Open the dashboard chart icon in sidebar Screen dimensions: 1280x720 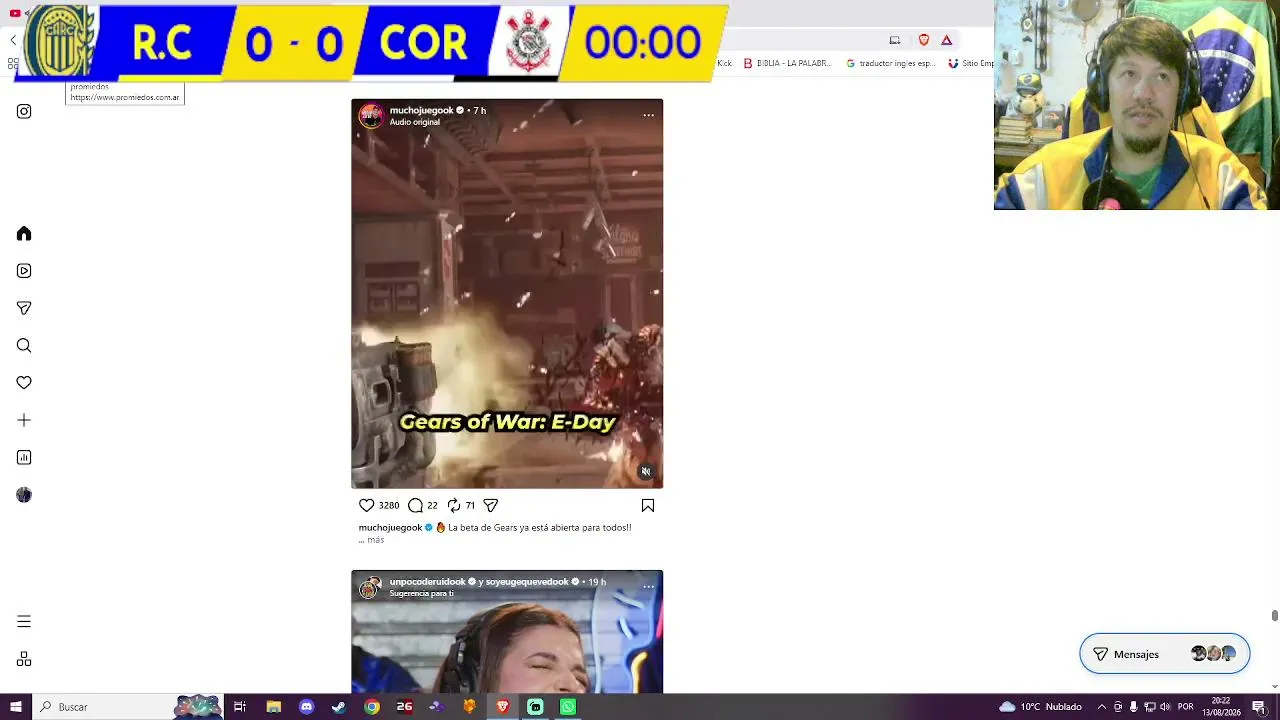point(24,458)
